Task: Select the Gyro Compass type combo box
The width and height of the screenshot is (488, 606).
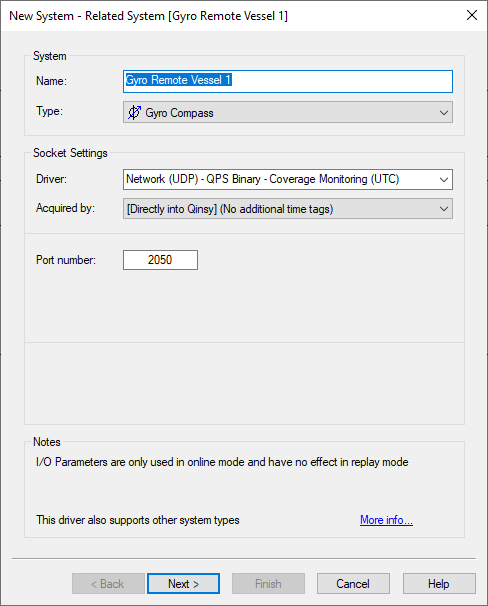Action: (x=288, y=112)
